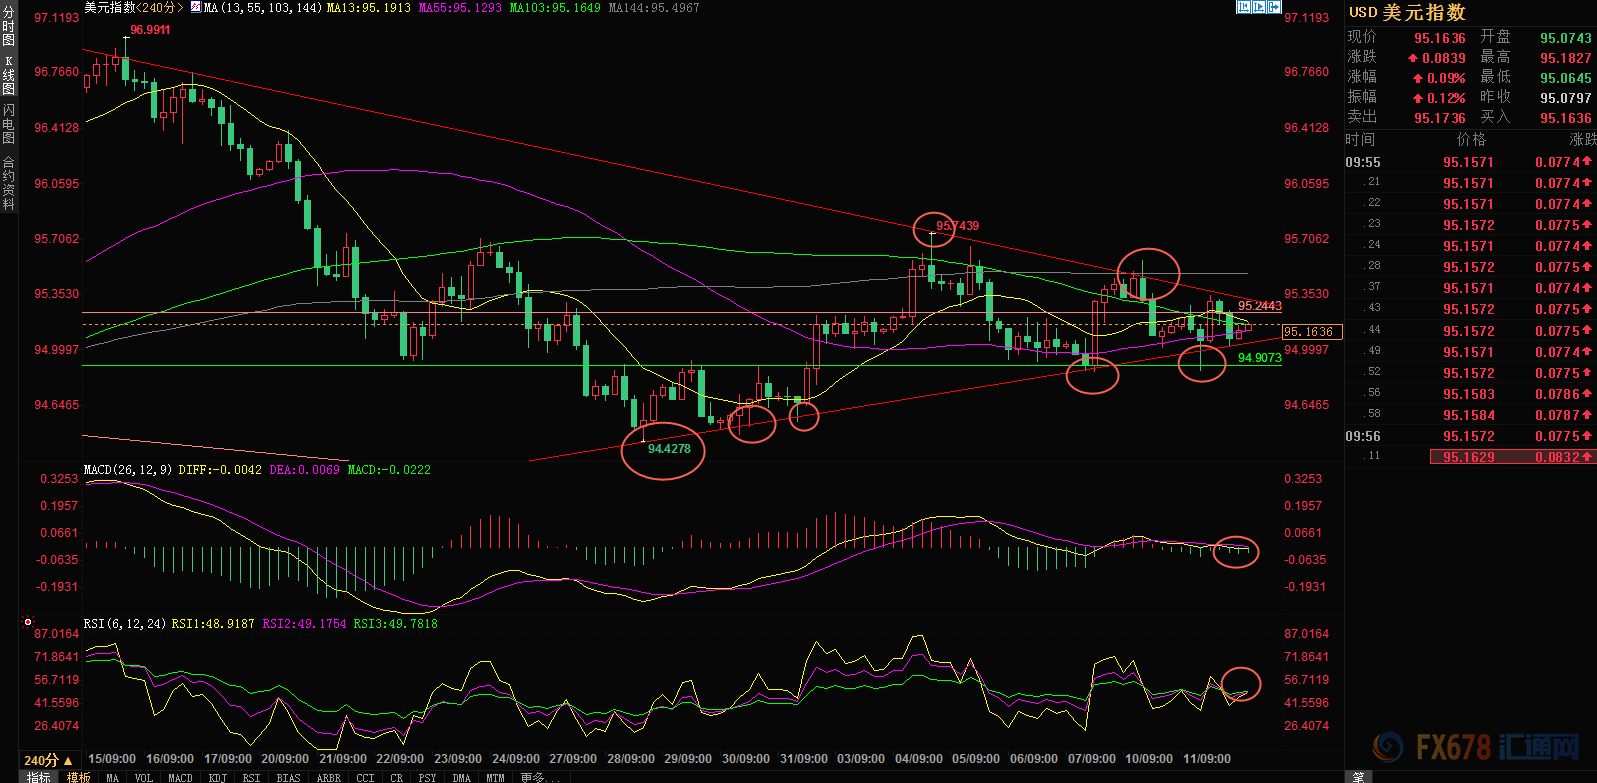Open the 合约资料 sidebar tab
This screenshot has width=1597, height=783.
click(9, 181)
